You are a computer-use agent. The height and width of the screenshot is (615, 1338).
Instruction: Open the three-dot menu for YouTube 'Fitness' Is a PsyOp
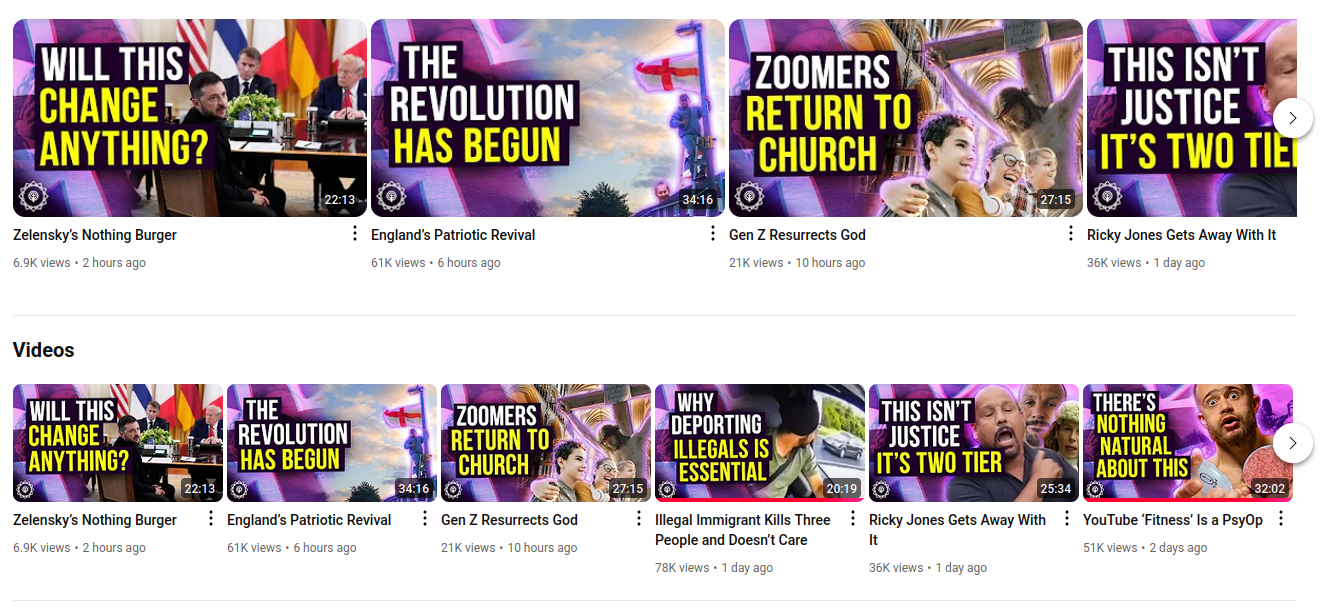pyautogui.click(x=1280, y=519)
